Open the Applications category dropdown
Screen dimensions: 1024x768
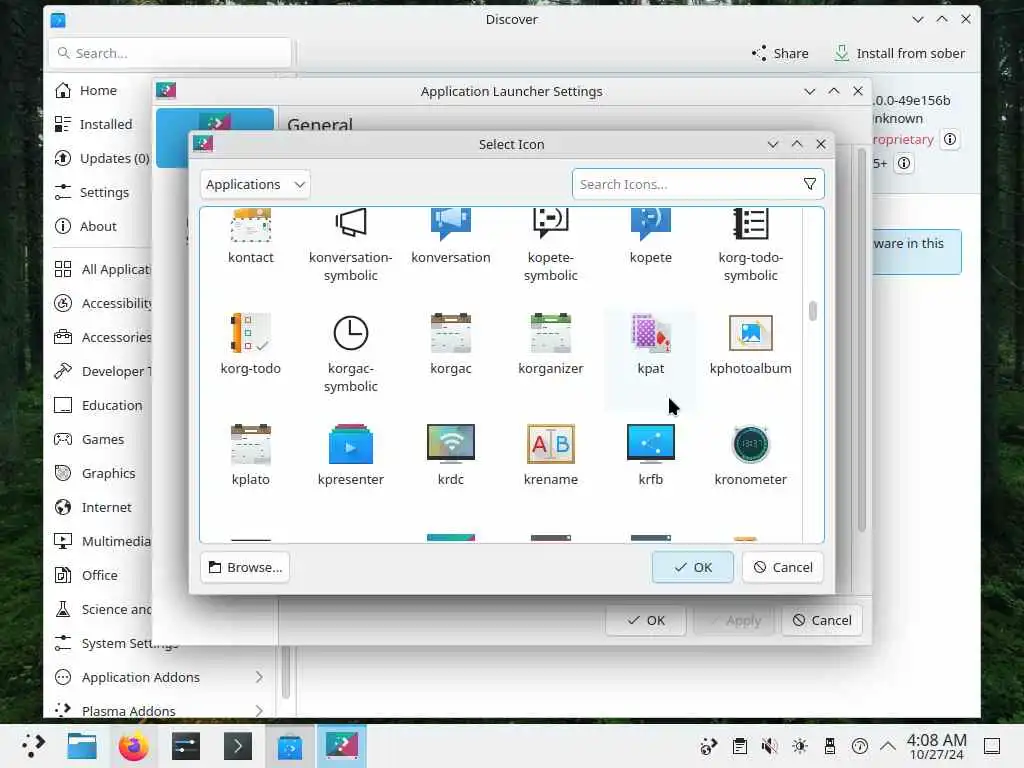pyautogui.click(x=255, y=184)
